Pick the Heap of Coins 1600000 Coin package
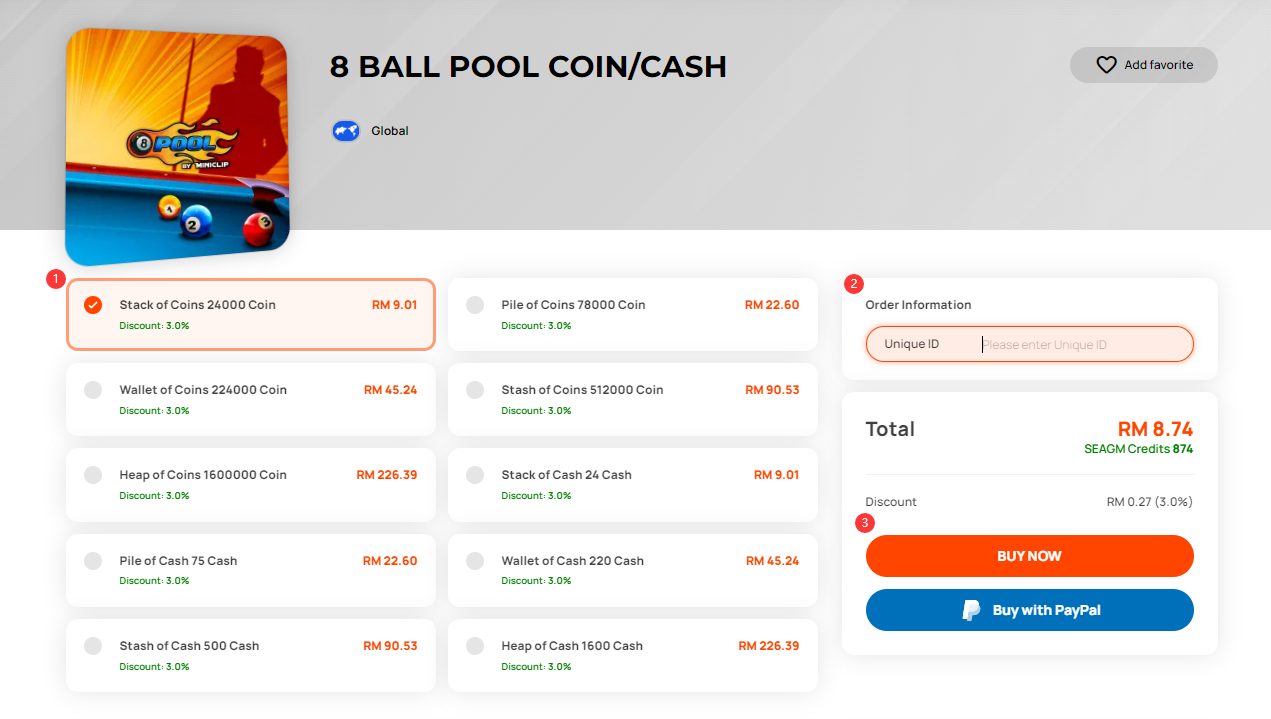Viewport: 1271px width, 719px height. pyautogui.click(x=250, y=484)
